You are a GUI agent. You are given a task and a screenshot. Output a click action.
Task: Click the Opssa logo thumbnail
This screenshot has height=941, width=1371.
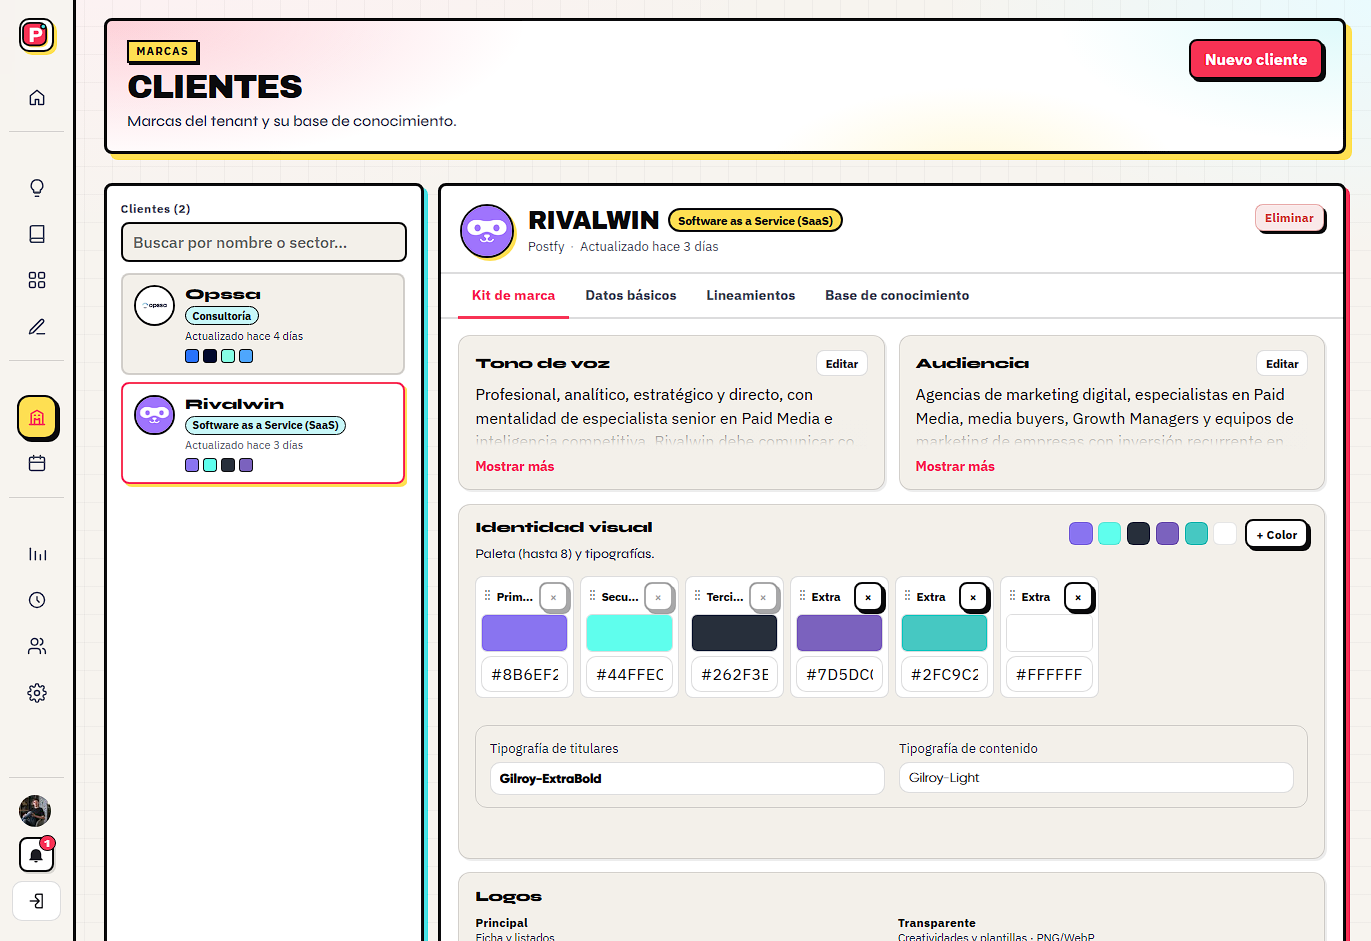[x=155, y=305]
